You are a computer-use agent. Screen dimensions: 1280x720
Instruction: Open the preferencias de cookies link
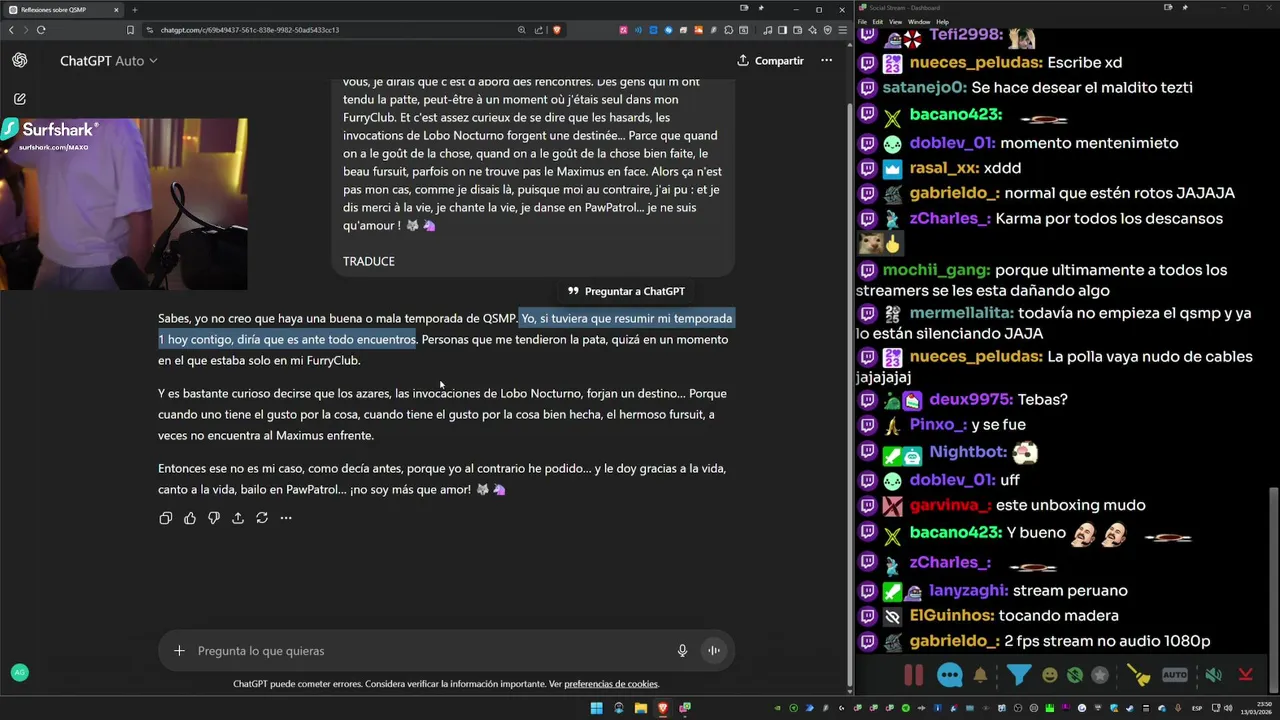[x=611, y=684]
